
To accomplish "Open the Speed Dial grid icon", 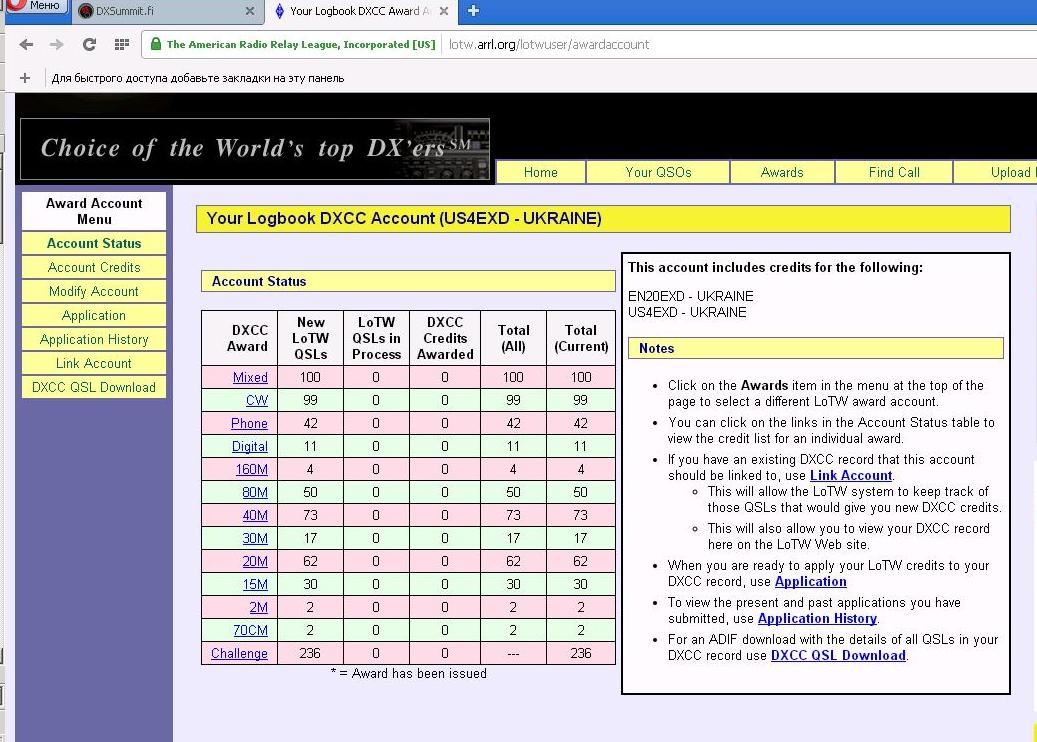I will coord(122,44).
